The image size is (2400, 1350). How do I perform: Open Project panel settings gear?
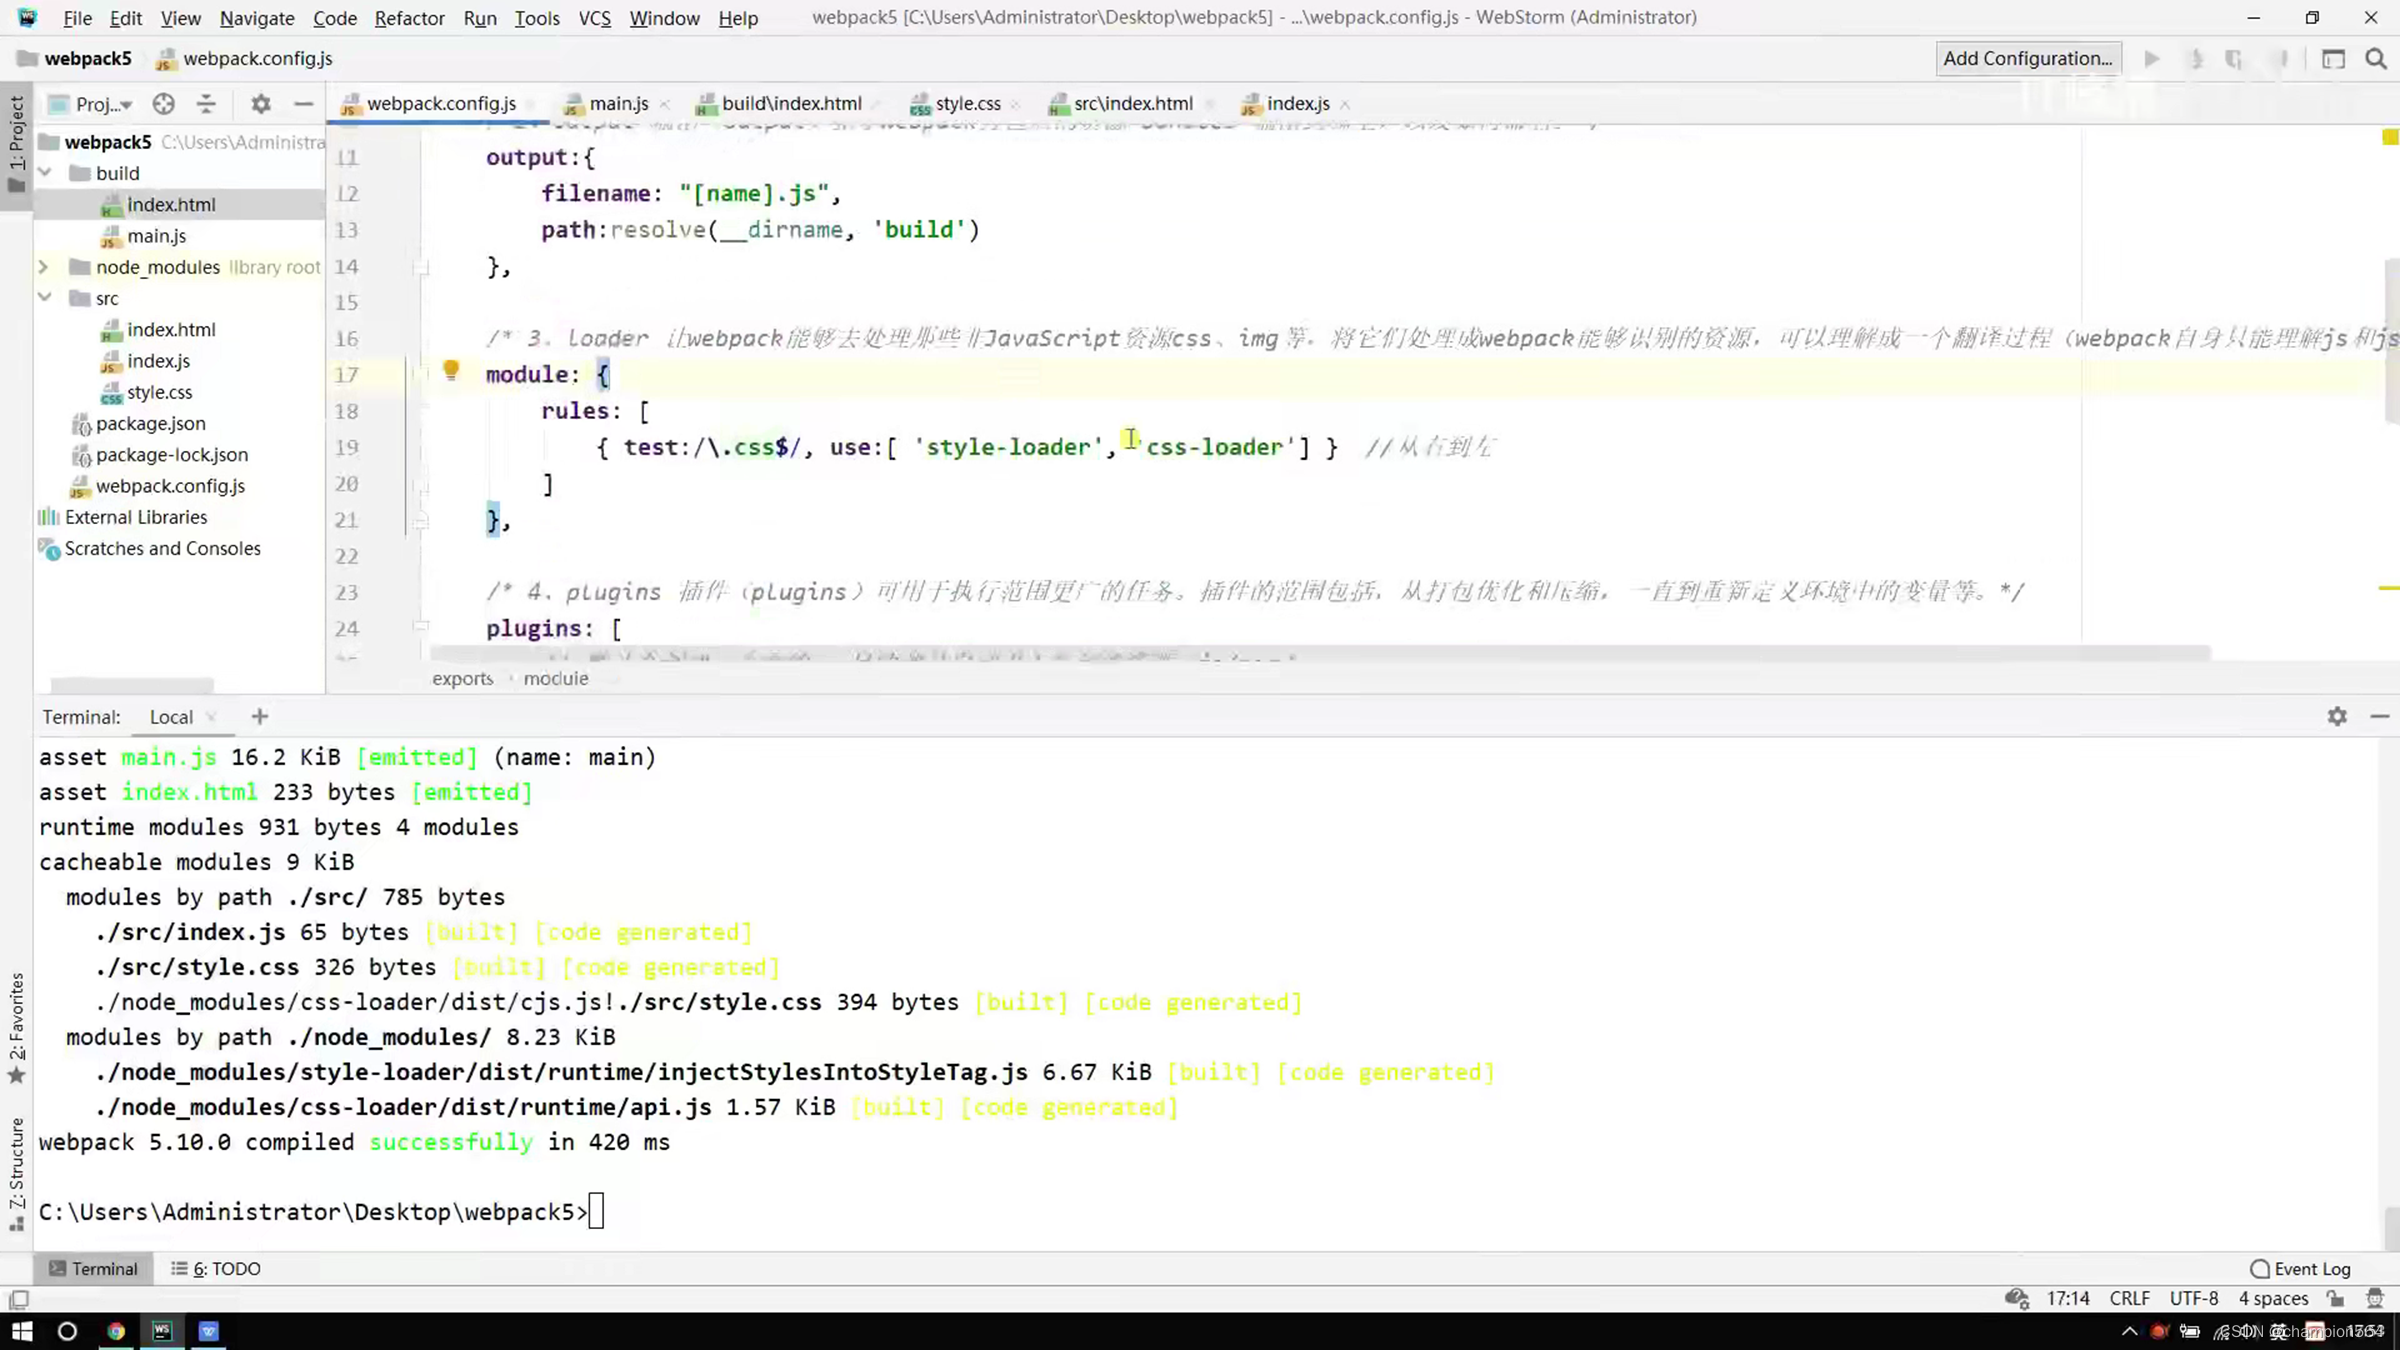coord(261,104)
